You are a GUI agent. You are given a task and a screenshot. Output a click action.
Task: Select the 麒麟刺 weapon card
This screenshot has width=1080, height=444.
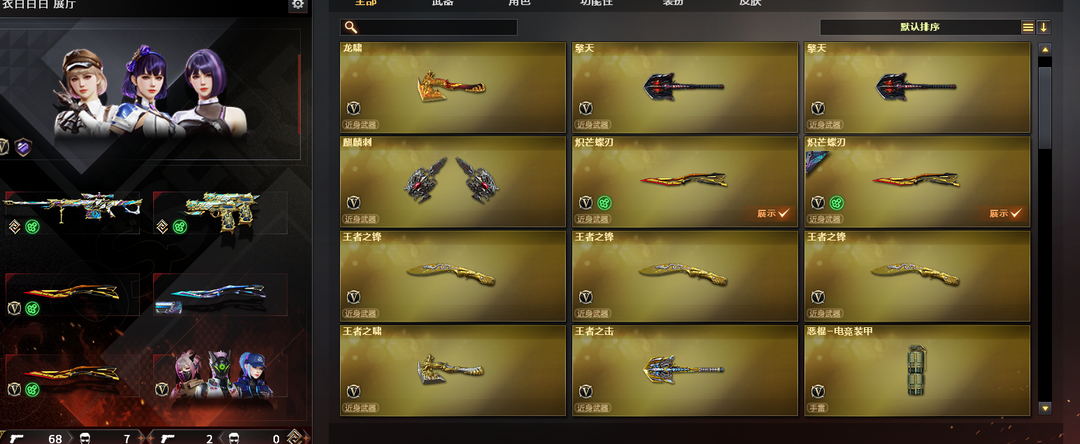[x=453, y=182]
